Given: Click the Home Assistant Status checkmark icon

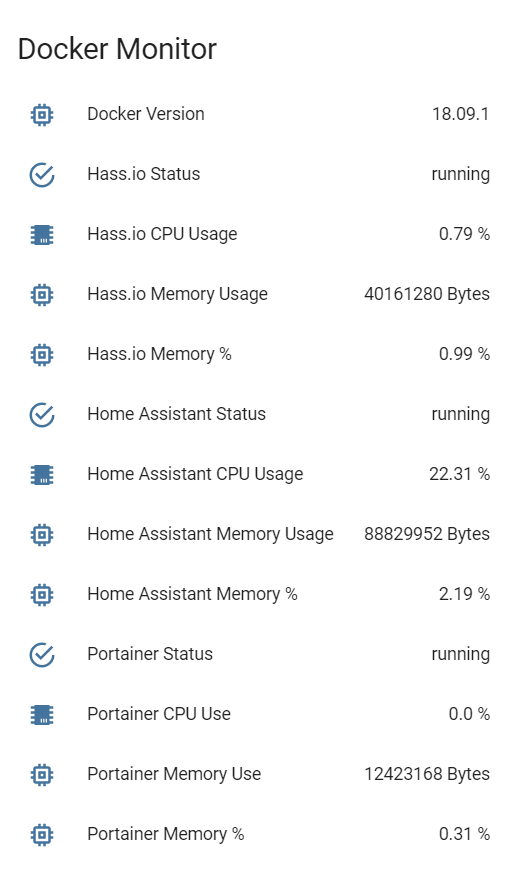Looking at the screenshot, I should (x=42, y=414).
